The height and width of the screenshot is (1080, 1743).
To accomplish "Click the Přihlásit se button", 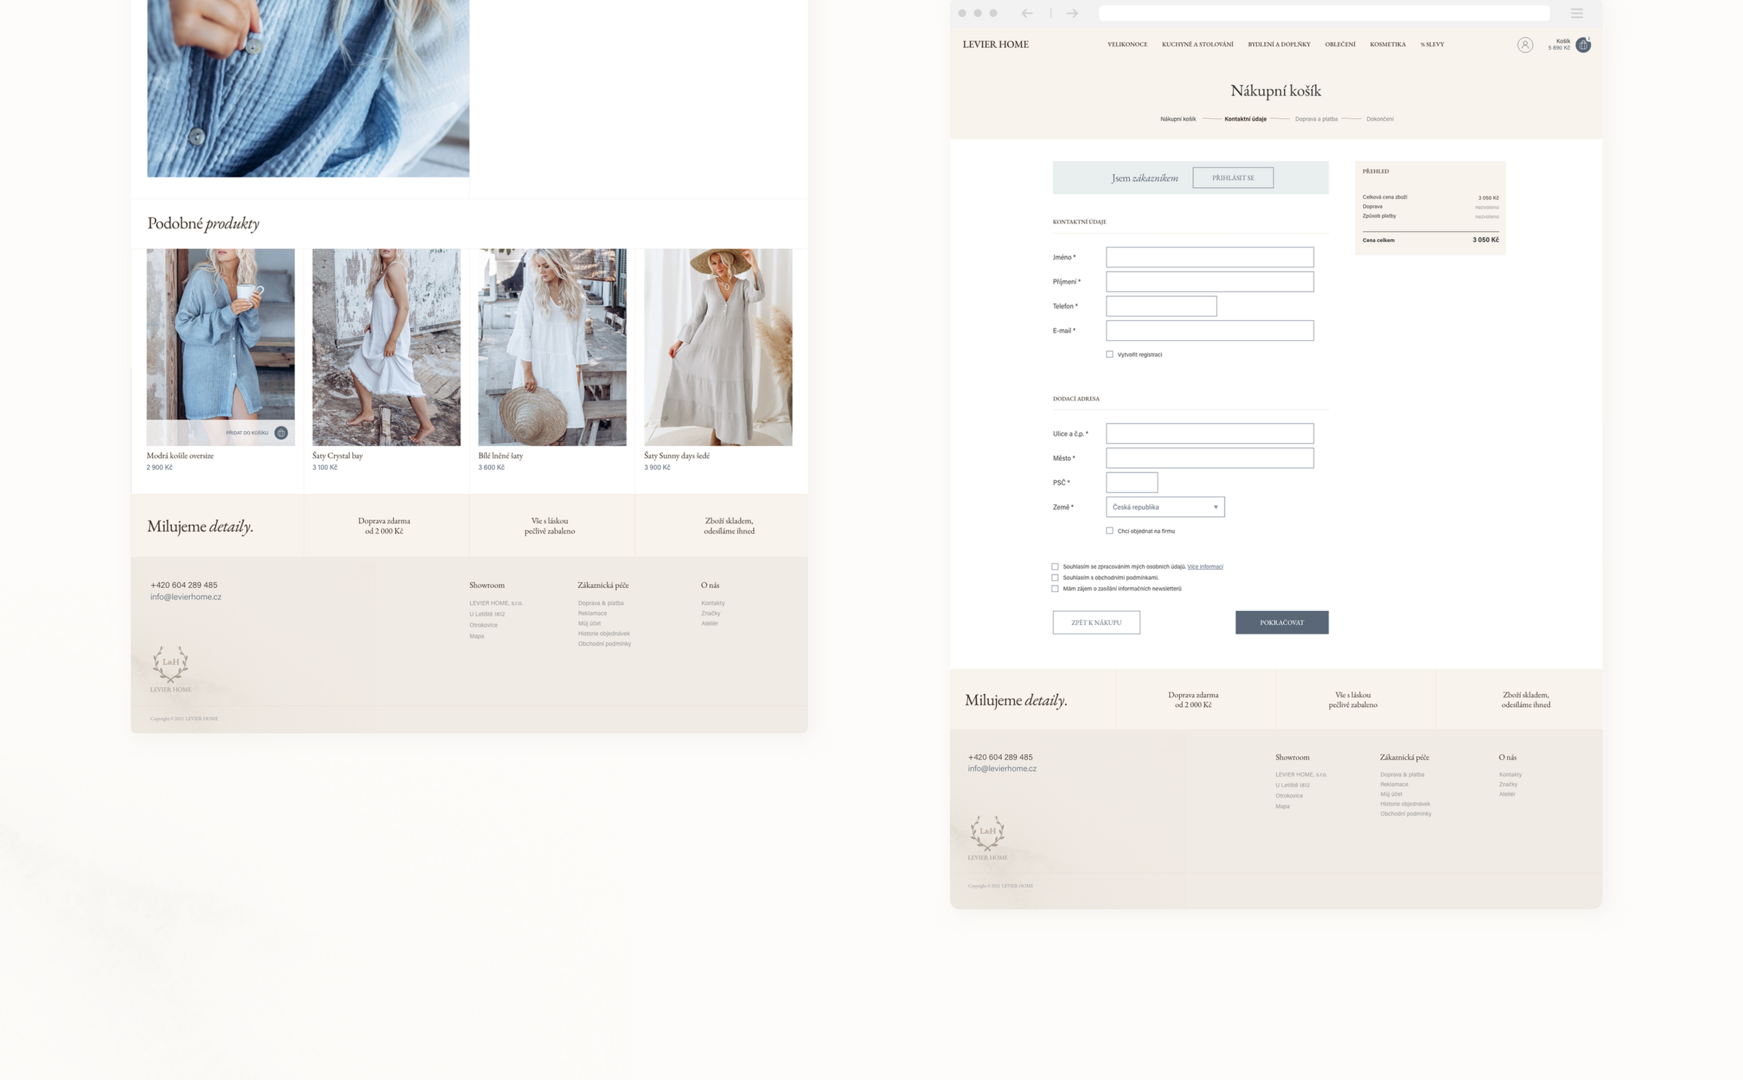I will tap(1232, 178).
